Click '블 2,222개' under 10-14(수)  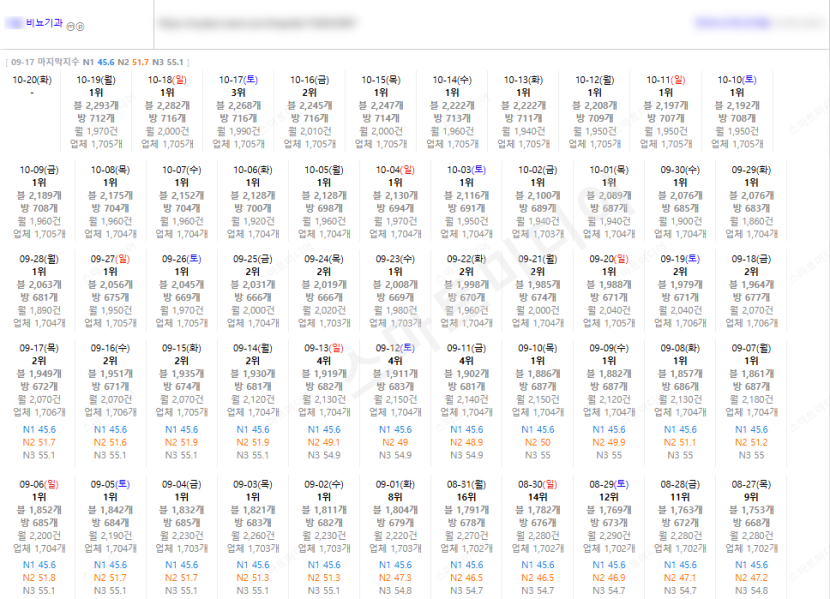(x=452, y=105)
